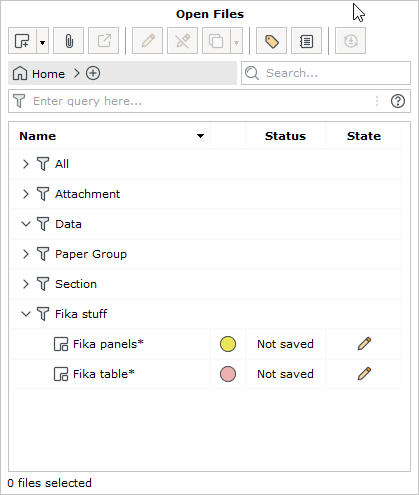Open the new file dropdown arrow

pos(42,42)
